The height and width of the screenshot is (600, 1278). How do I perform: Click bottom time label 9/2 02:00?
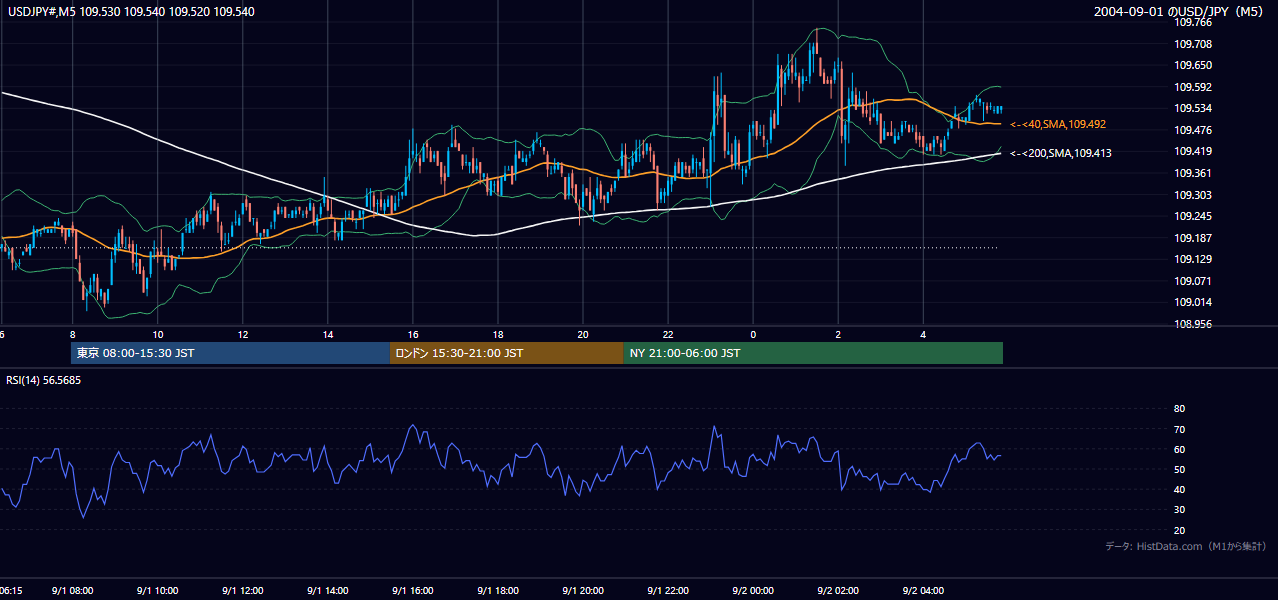click(838, 591)
